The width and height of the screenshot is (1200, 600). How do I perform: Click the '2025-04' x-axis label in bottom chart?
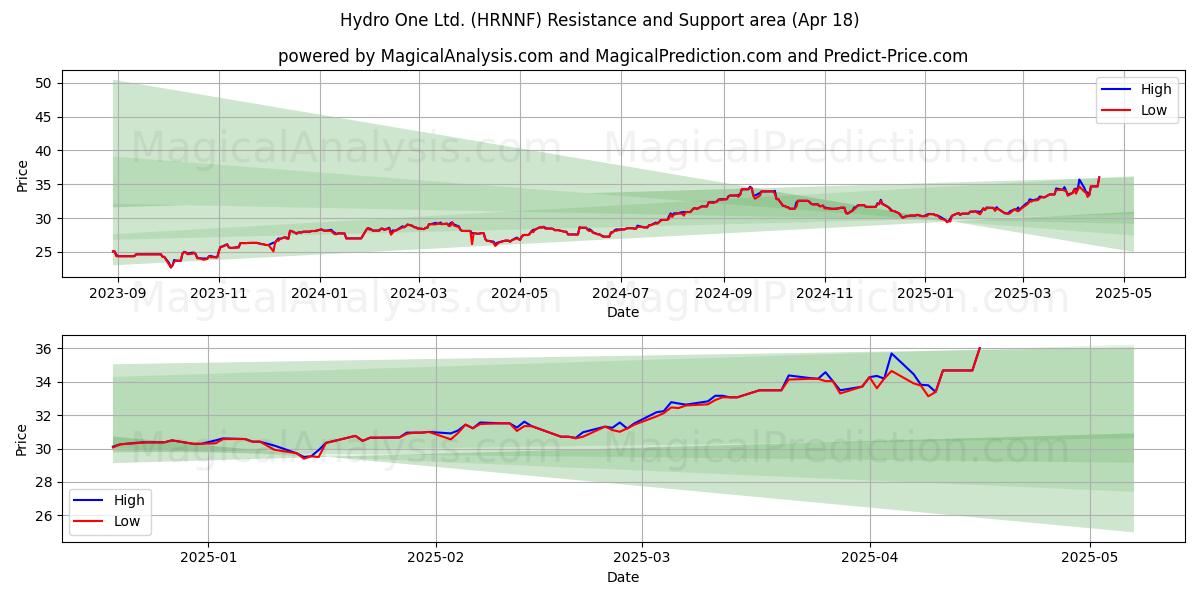tap(870, 558)
